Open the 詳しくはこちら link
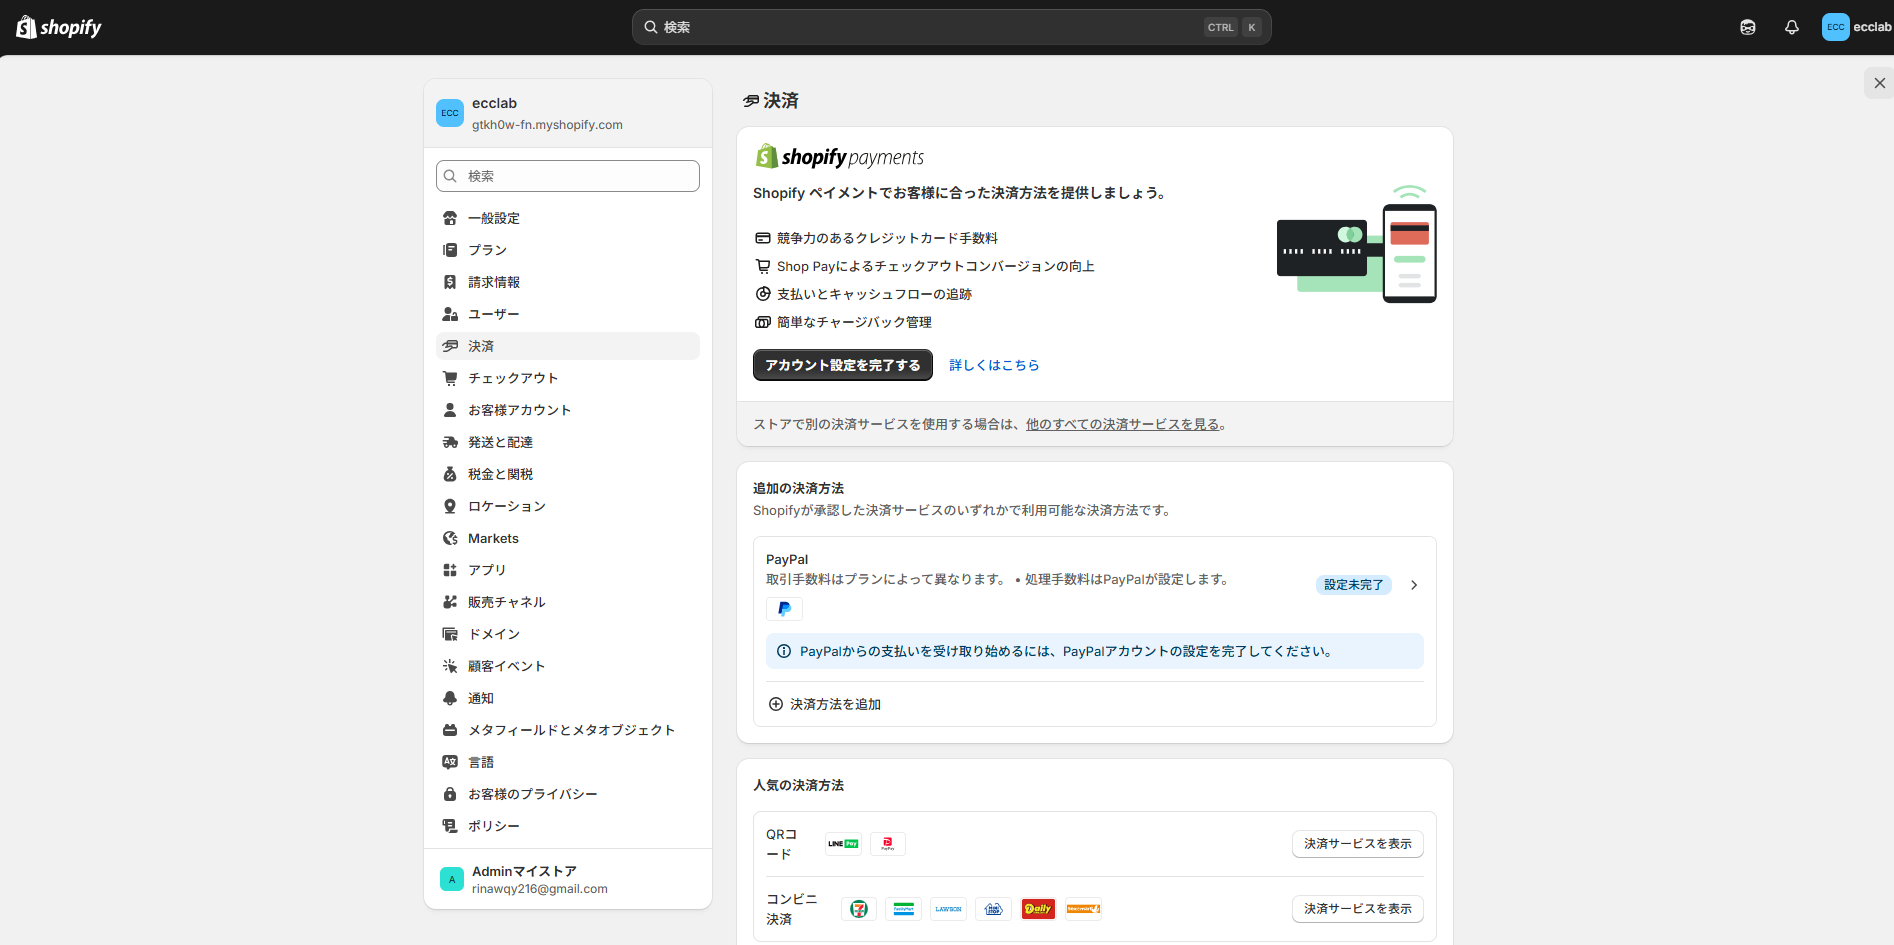This screenshot has width=1894, height=945. point(994,365)
